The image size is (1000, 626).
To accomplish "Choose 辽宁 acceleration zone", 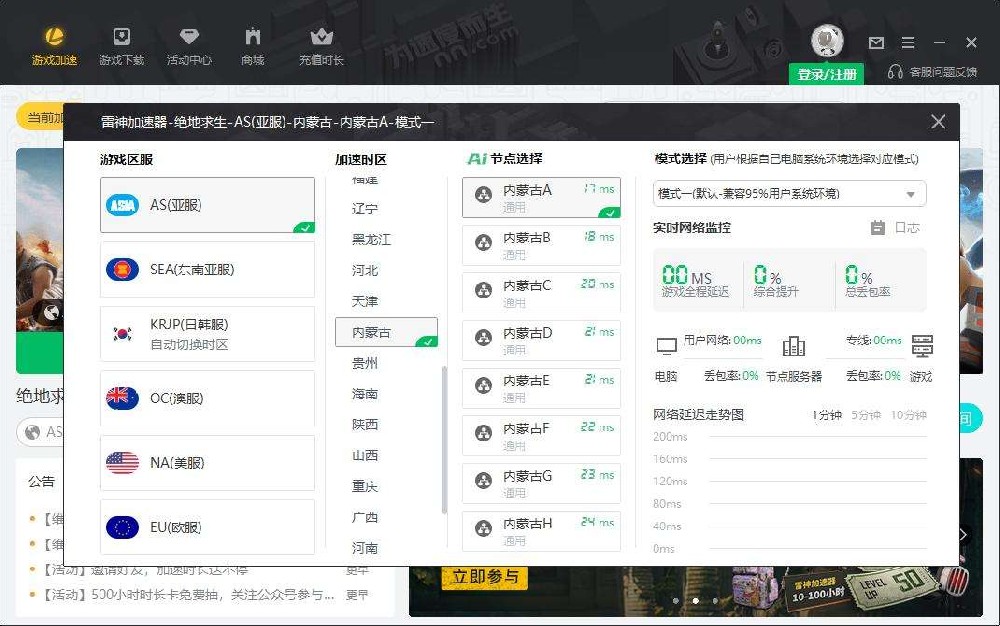I will pyautogui.click(x=365, y=208).
